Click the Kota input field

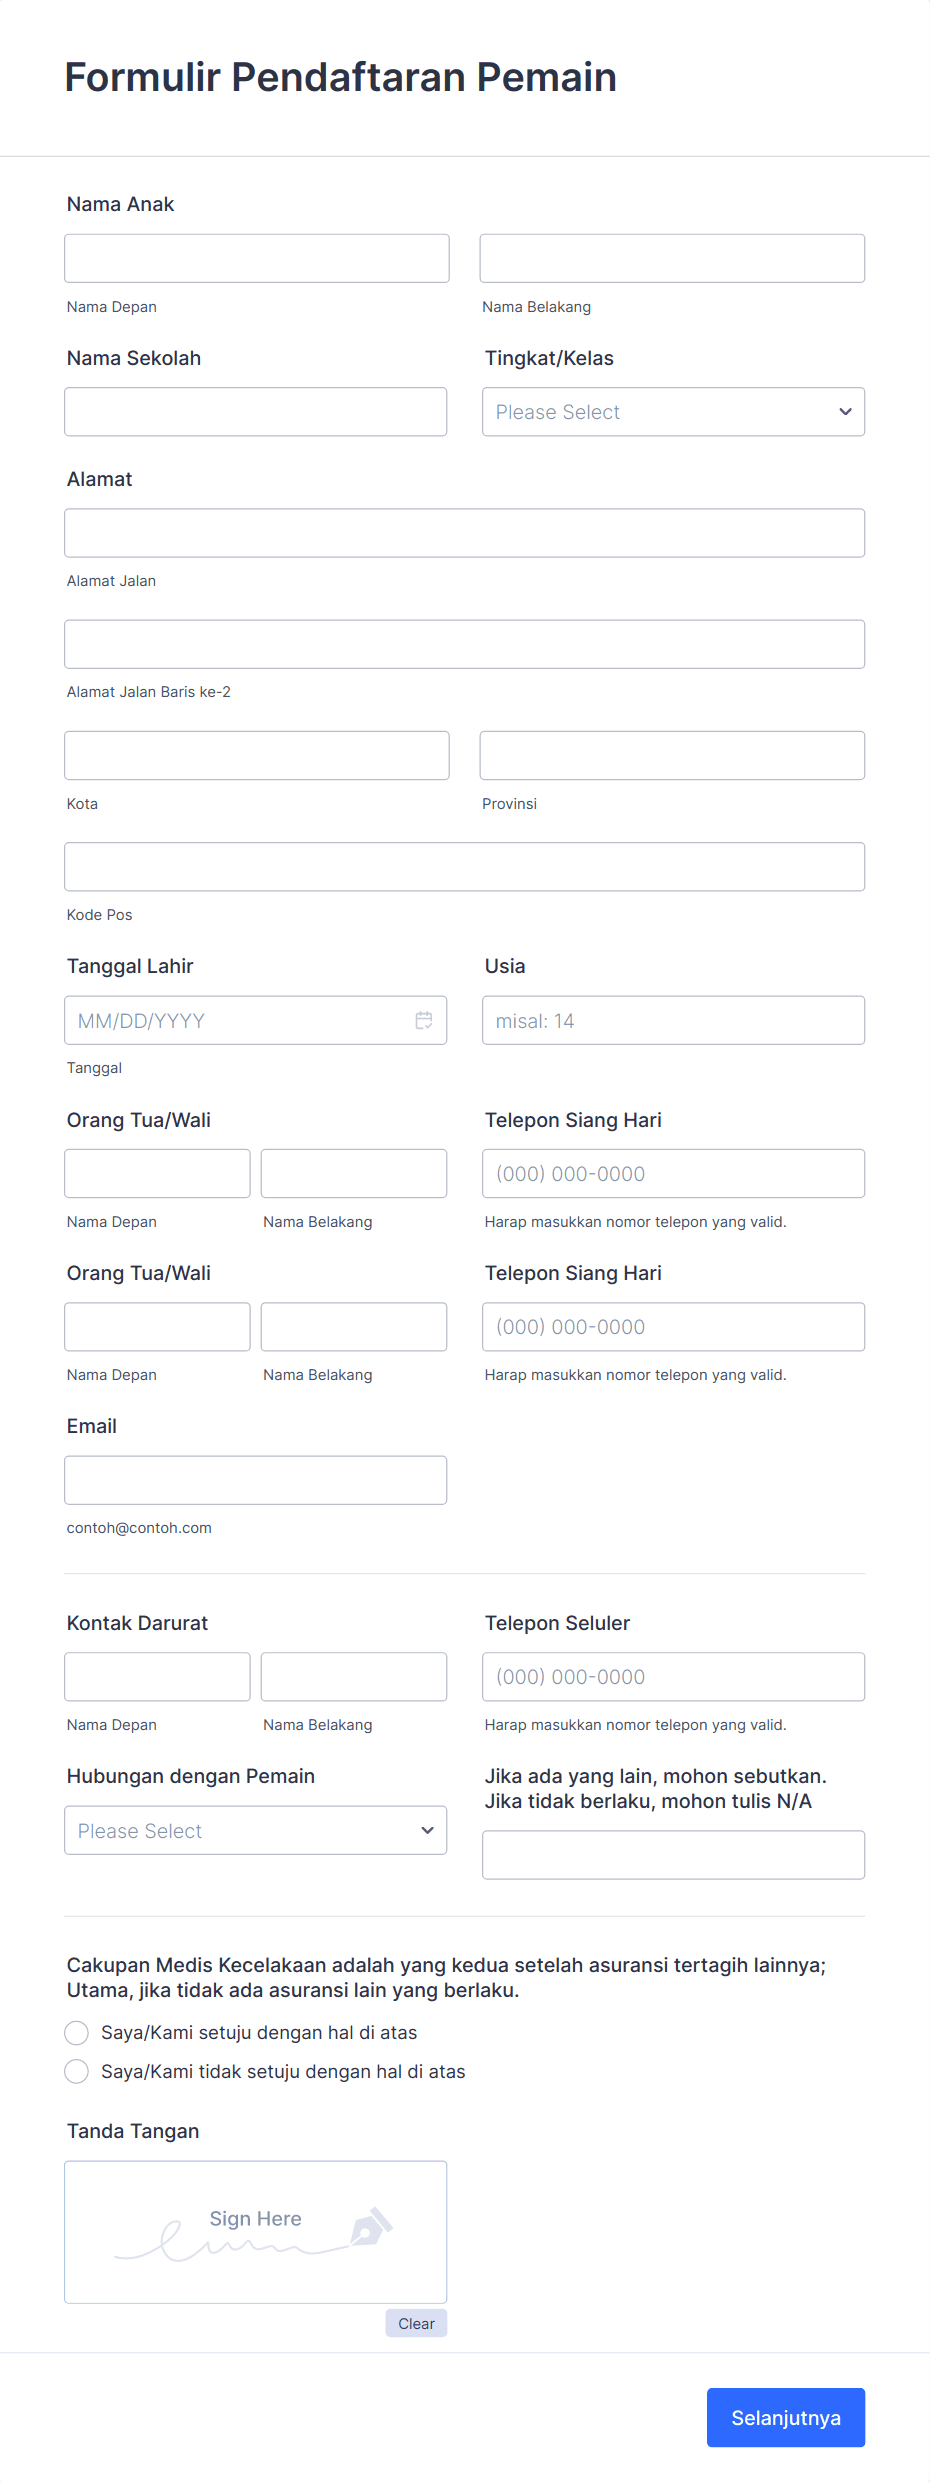point(256,755)
